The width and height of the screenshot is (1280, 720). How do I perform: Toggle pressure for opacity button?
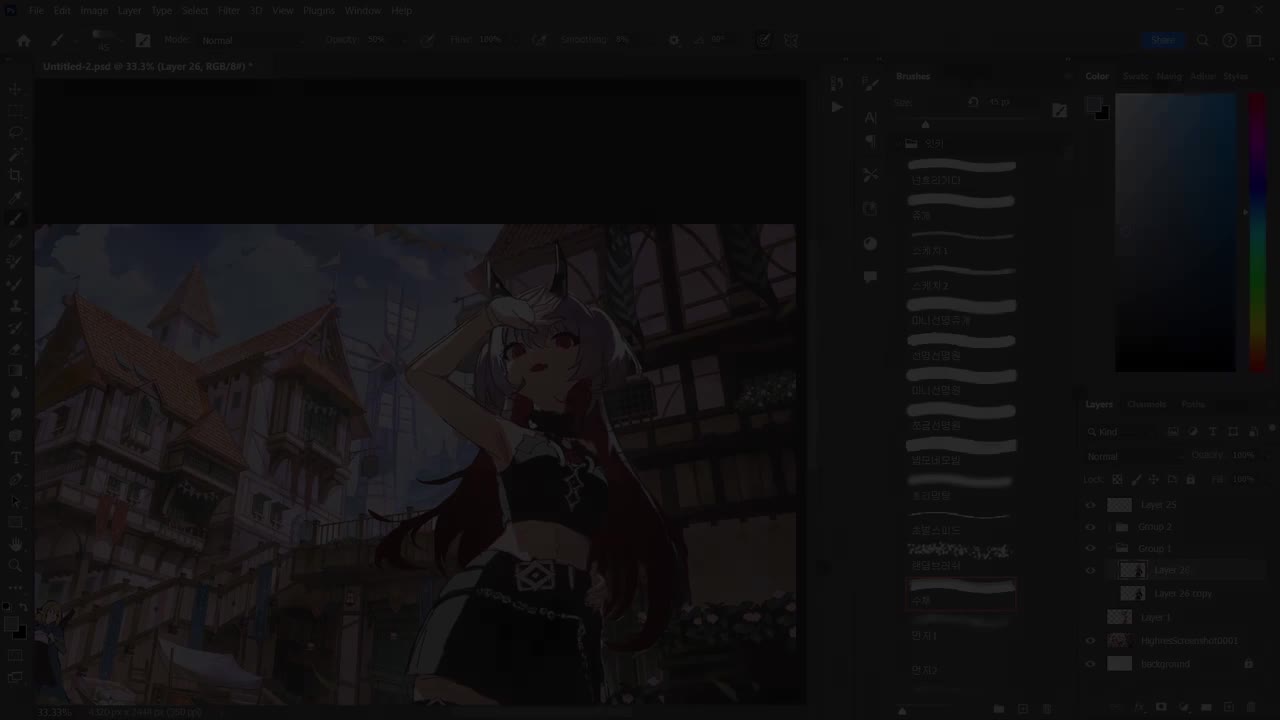428,41
